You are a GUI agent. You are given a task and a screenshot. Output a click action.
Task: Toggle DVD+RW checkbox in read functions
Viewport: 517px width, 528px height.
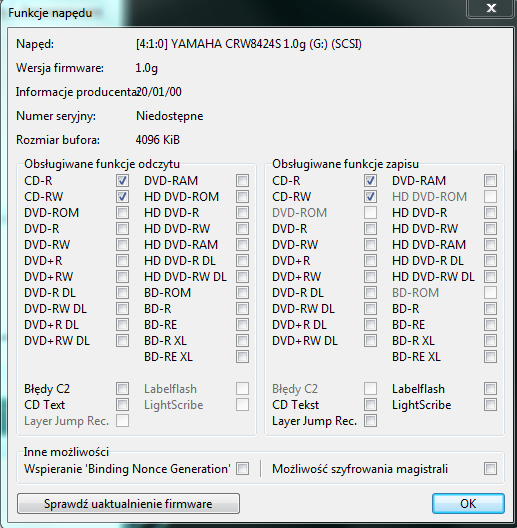[122, 276]
